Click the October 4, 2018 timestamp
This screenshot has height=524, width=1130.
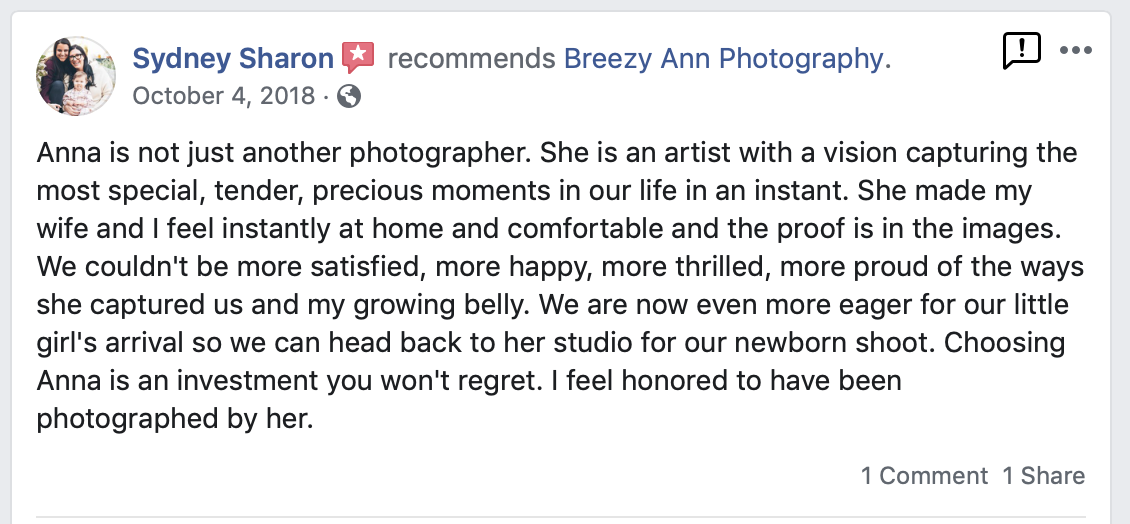[224, 96]
